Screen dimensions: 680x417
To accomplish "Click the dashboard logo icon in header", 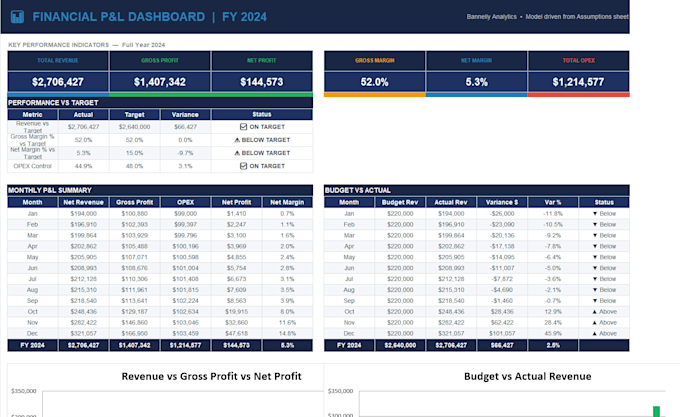I will click(17, 17).
